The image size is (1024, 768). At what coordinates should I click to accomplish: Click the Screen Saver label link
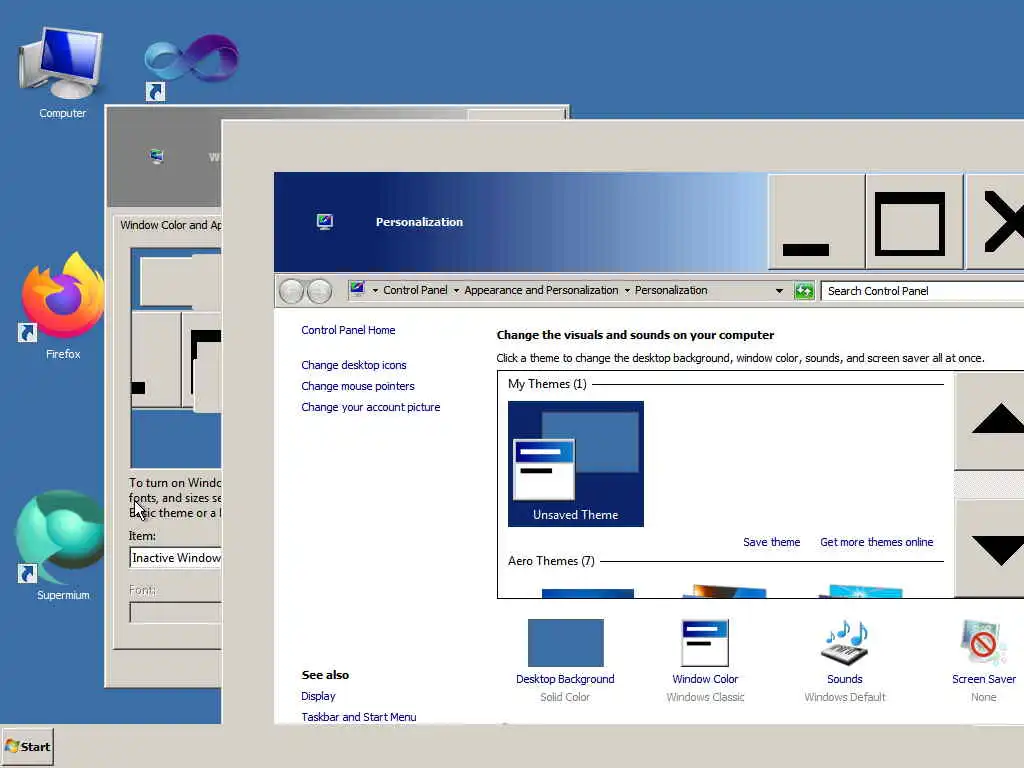pyautogui.click(x=984, y=679)
